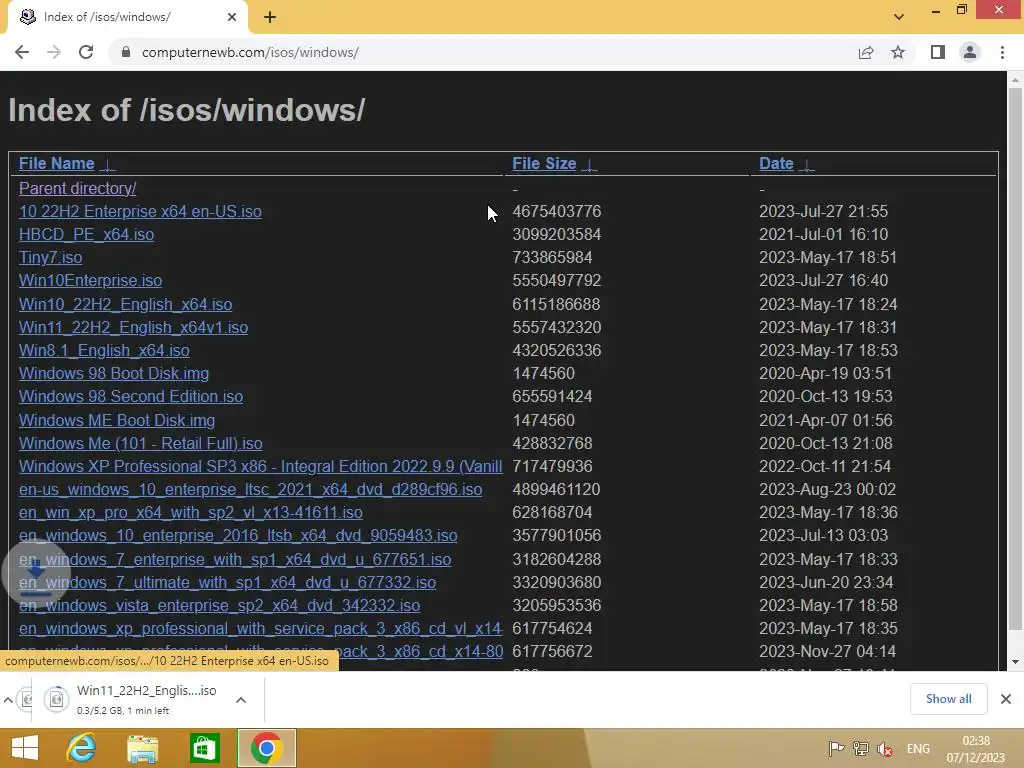Open a new browser tab

click(270, 17)
